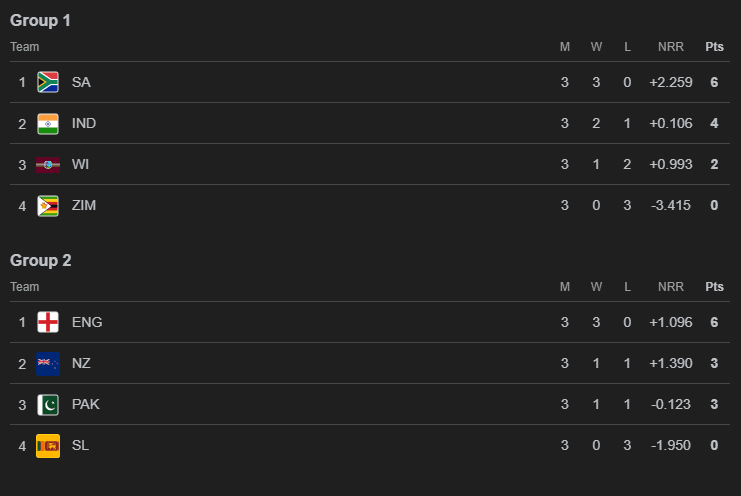Click the Team column header in Group 1
741x496 pixels.
click(25, 47)
